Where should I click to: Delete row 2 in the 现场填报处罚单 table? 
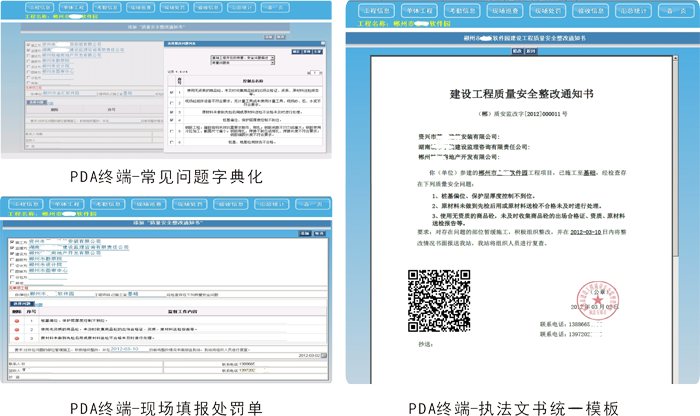click(x=17, y=331)
